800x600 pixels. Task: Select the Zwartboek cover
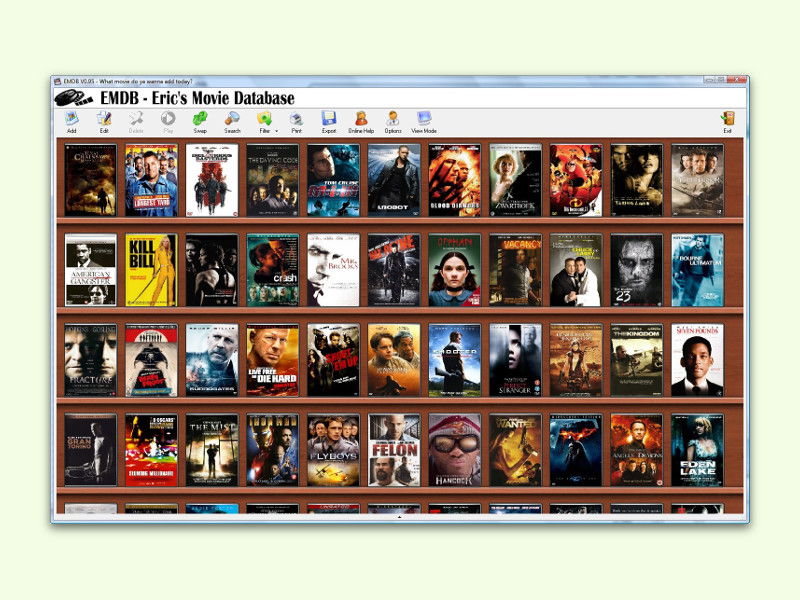coord(515,180)
